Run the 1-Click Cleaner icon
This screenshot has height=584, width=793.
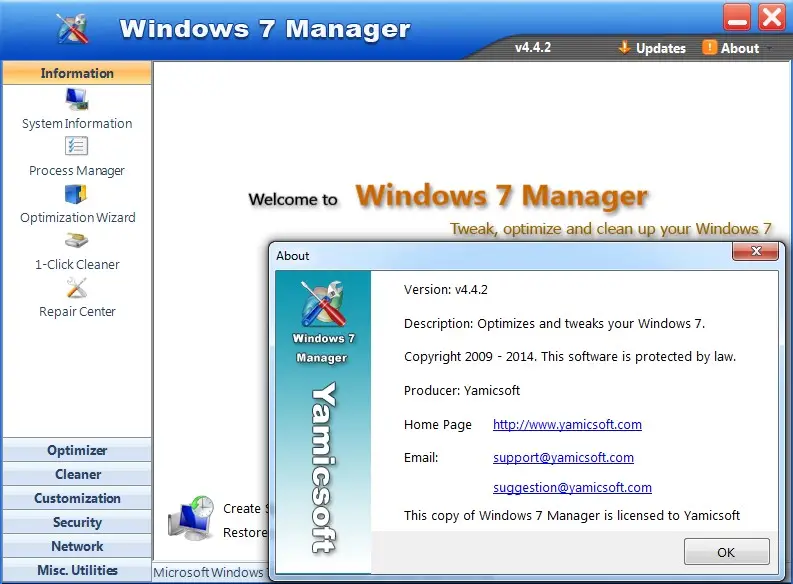click(76, 240)
